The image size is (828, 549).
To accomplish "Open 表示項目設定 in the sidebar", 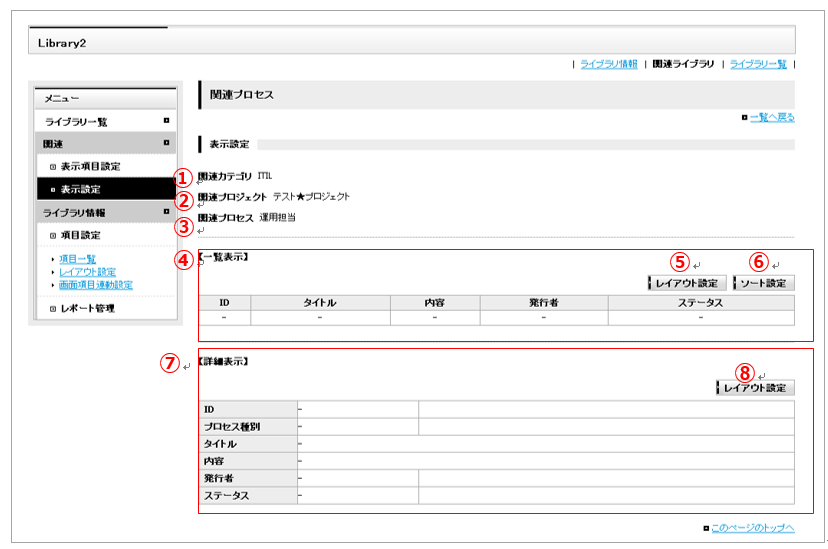I will pyautogui.click(x=90, y=166).
